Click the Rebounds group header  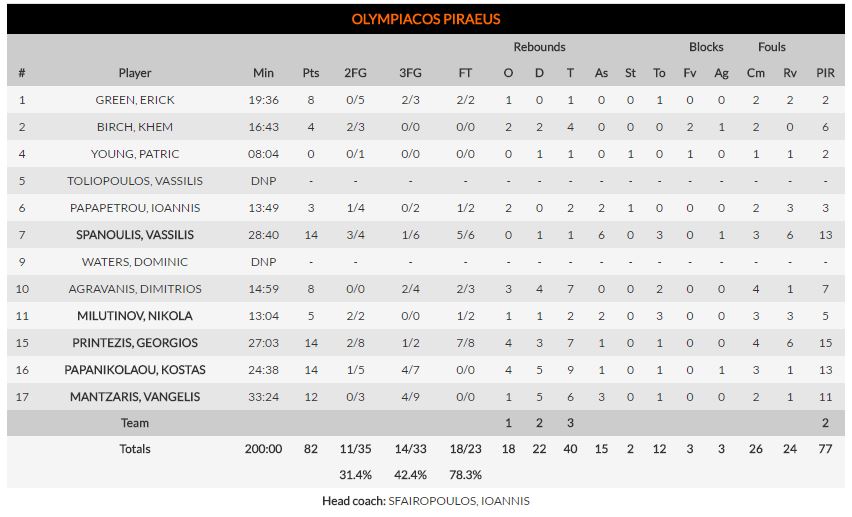click(x=539, y=47)
